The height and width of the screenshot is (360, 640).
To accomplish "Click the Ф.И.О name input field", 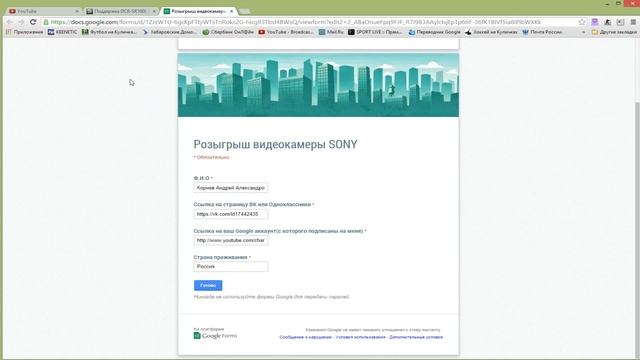I will 231,188.
